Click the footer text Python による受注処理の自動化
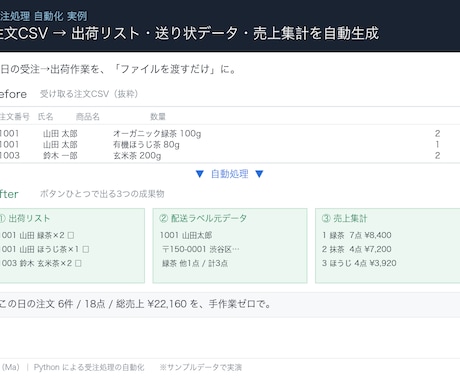 (89, 367)
